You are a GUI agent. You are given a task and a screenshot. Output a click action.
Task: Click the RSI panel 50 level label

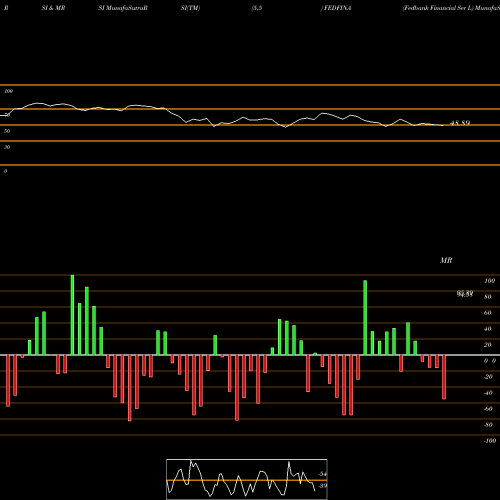pyautogui.click(x=7, y=131)
